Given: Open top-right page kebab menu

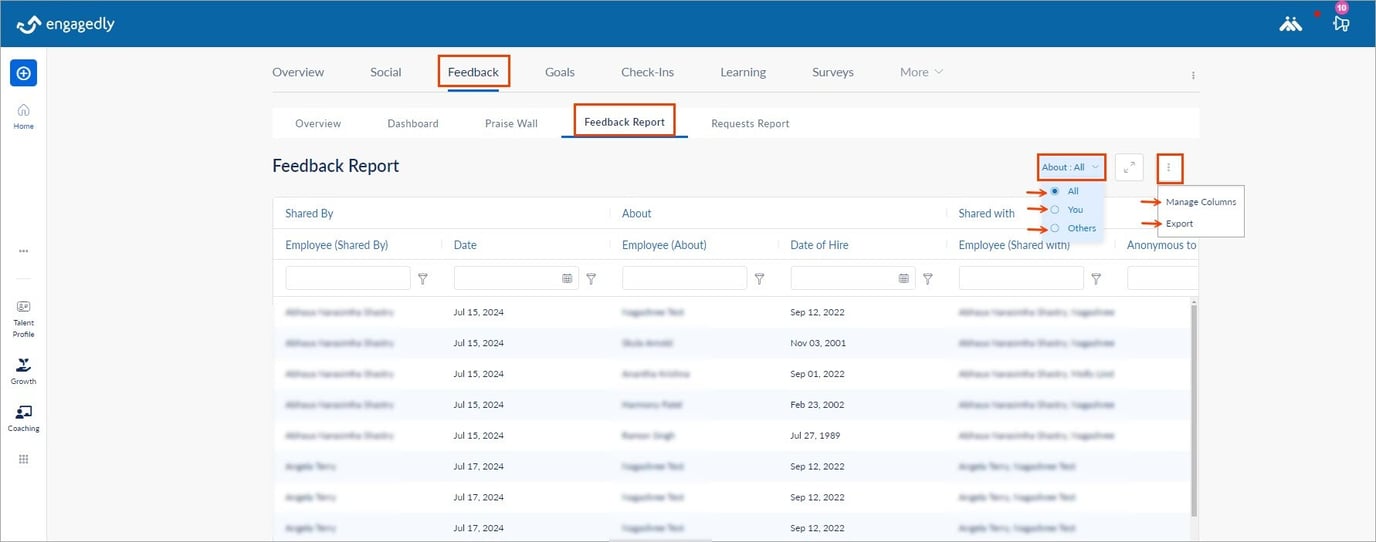Looking at the screenshot, I should point(1193,75).
